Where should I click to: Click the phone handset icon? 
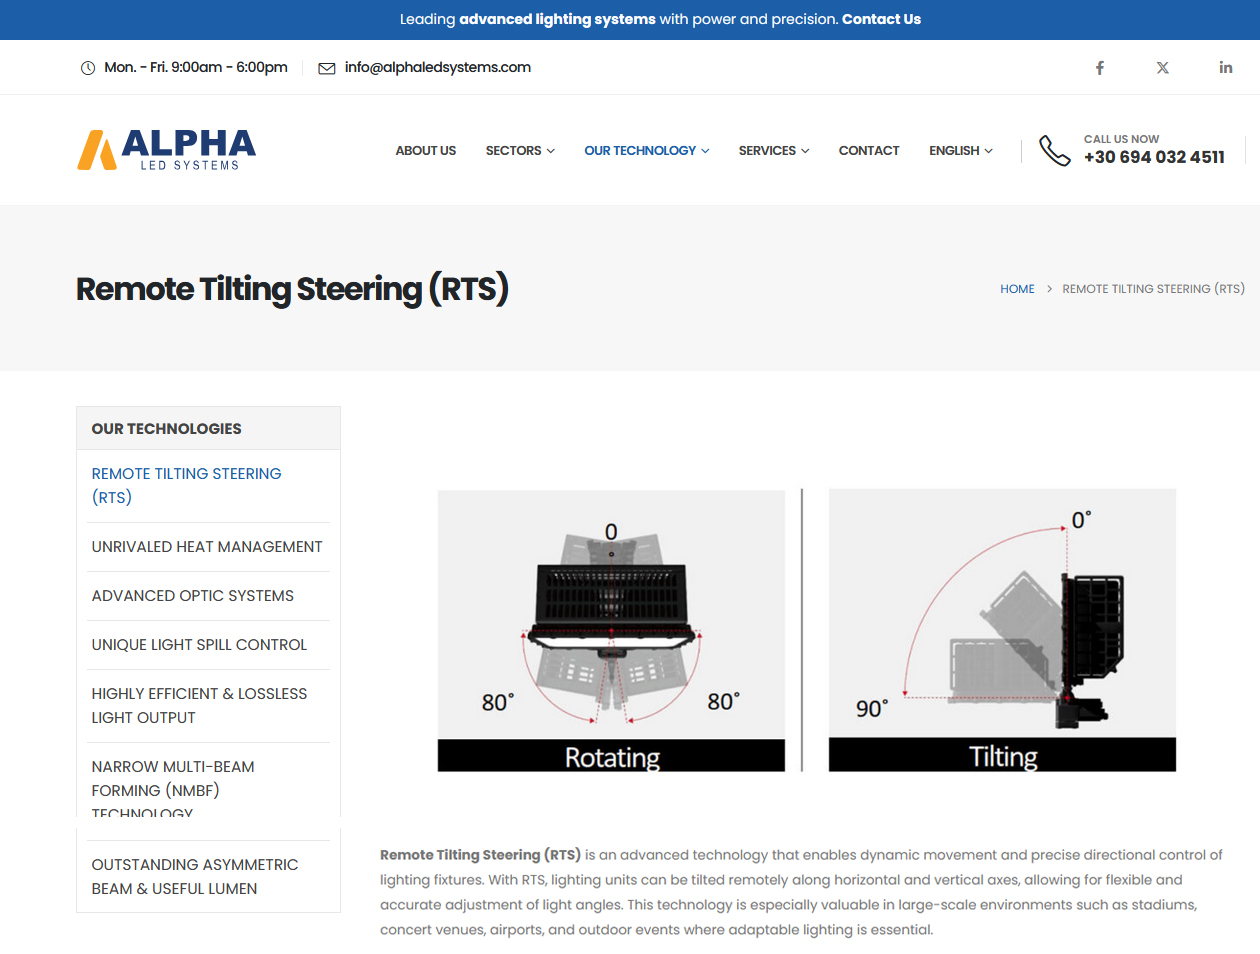[1054, 150]
